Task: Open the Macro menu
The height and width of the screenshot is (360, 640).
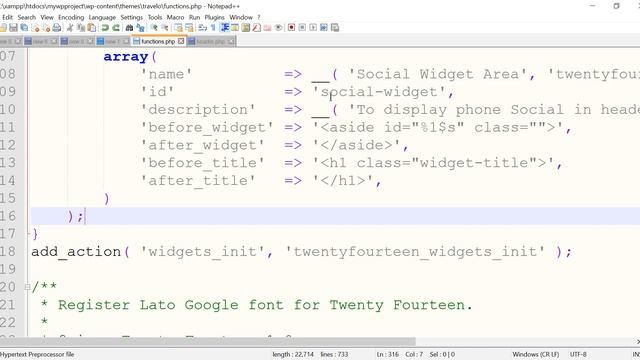Action: (175, 17)
